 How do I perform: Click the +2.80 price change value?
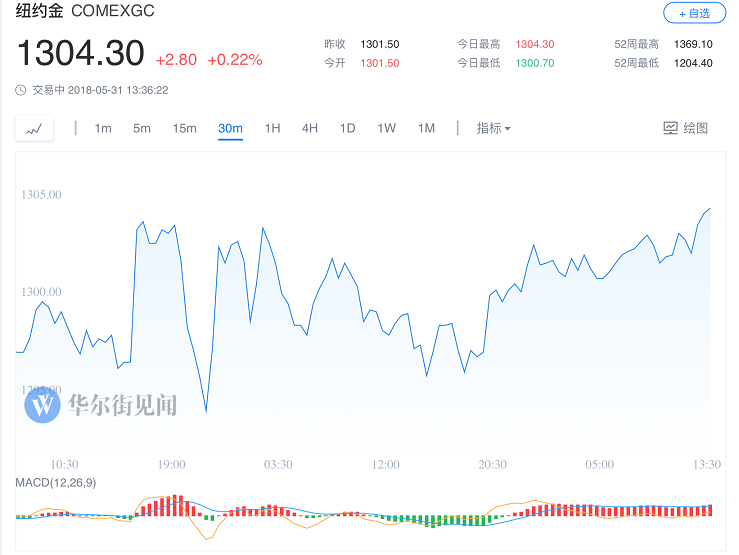pos(176,60)
